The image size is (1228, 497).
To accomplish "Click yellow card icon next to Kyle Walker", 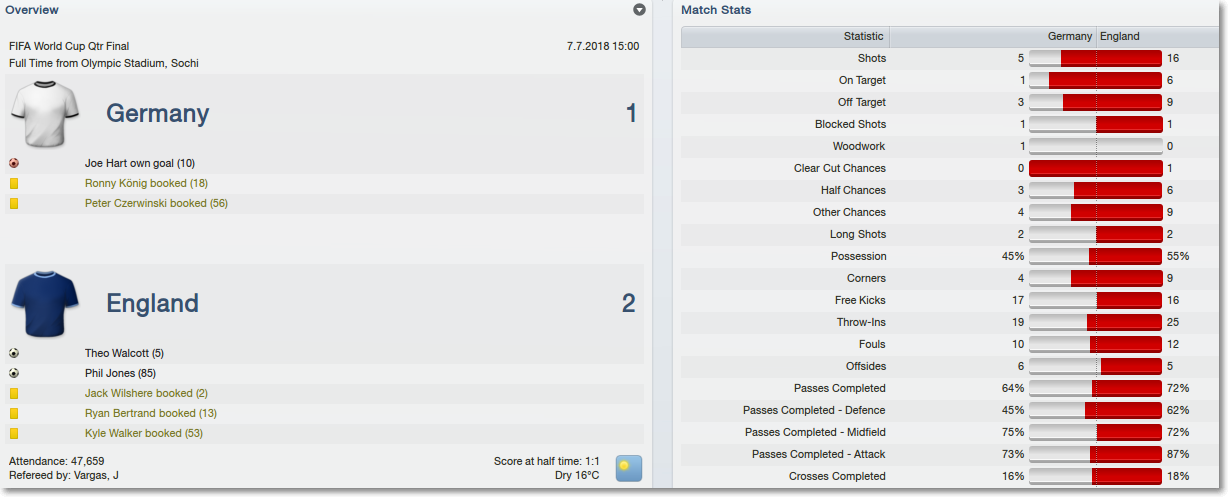I will pos(14,433).
